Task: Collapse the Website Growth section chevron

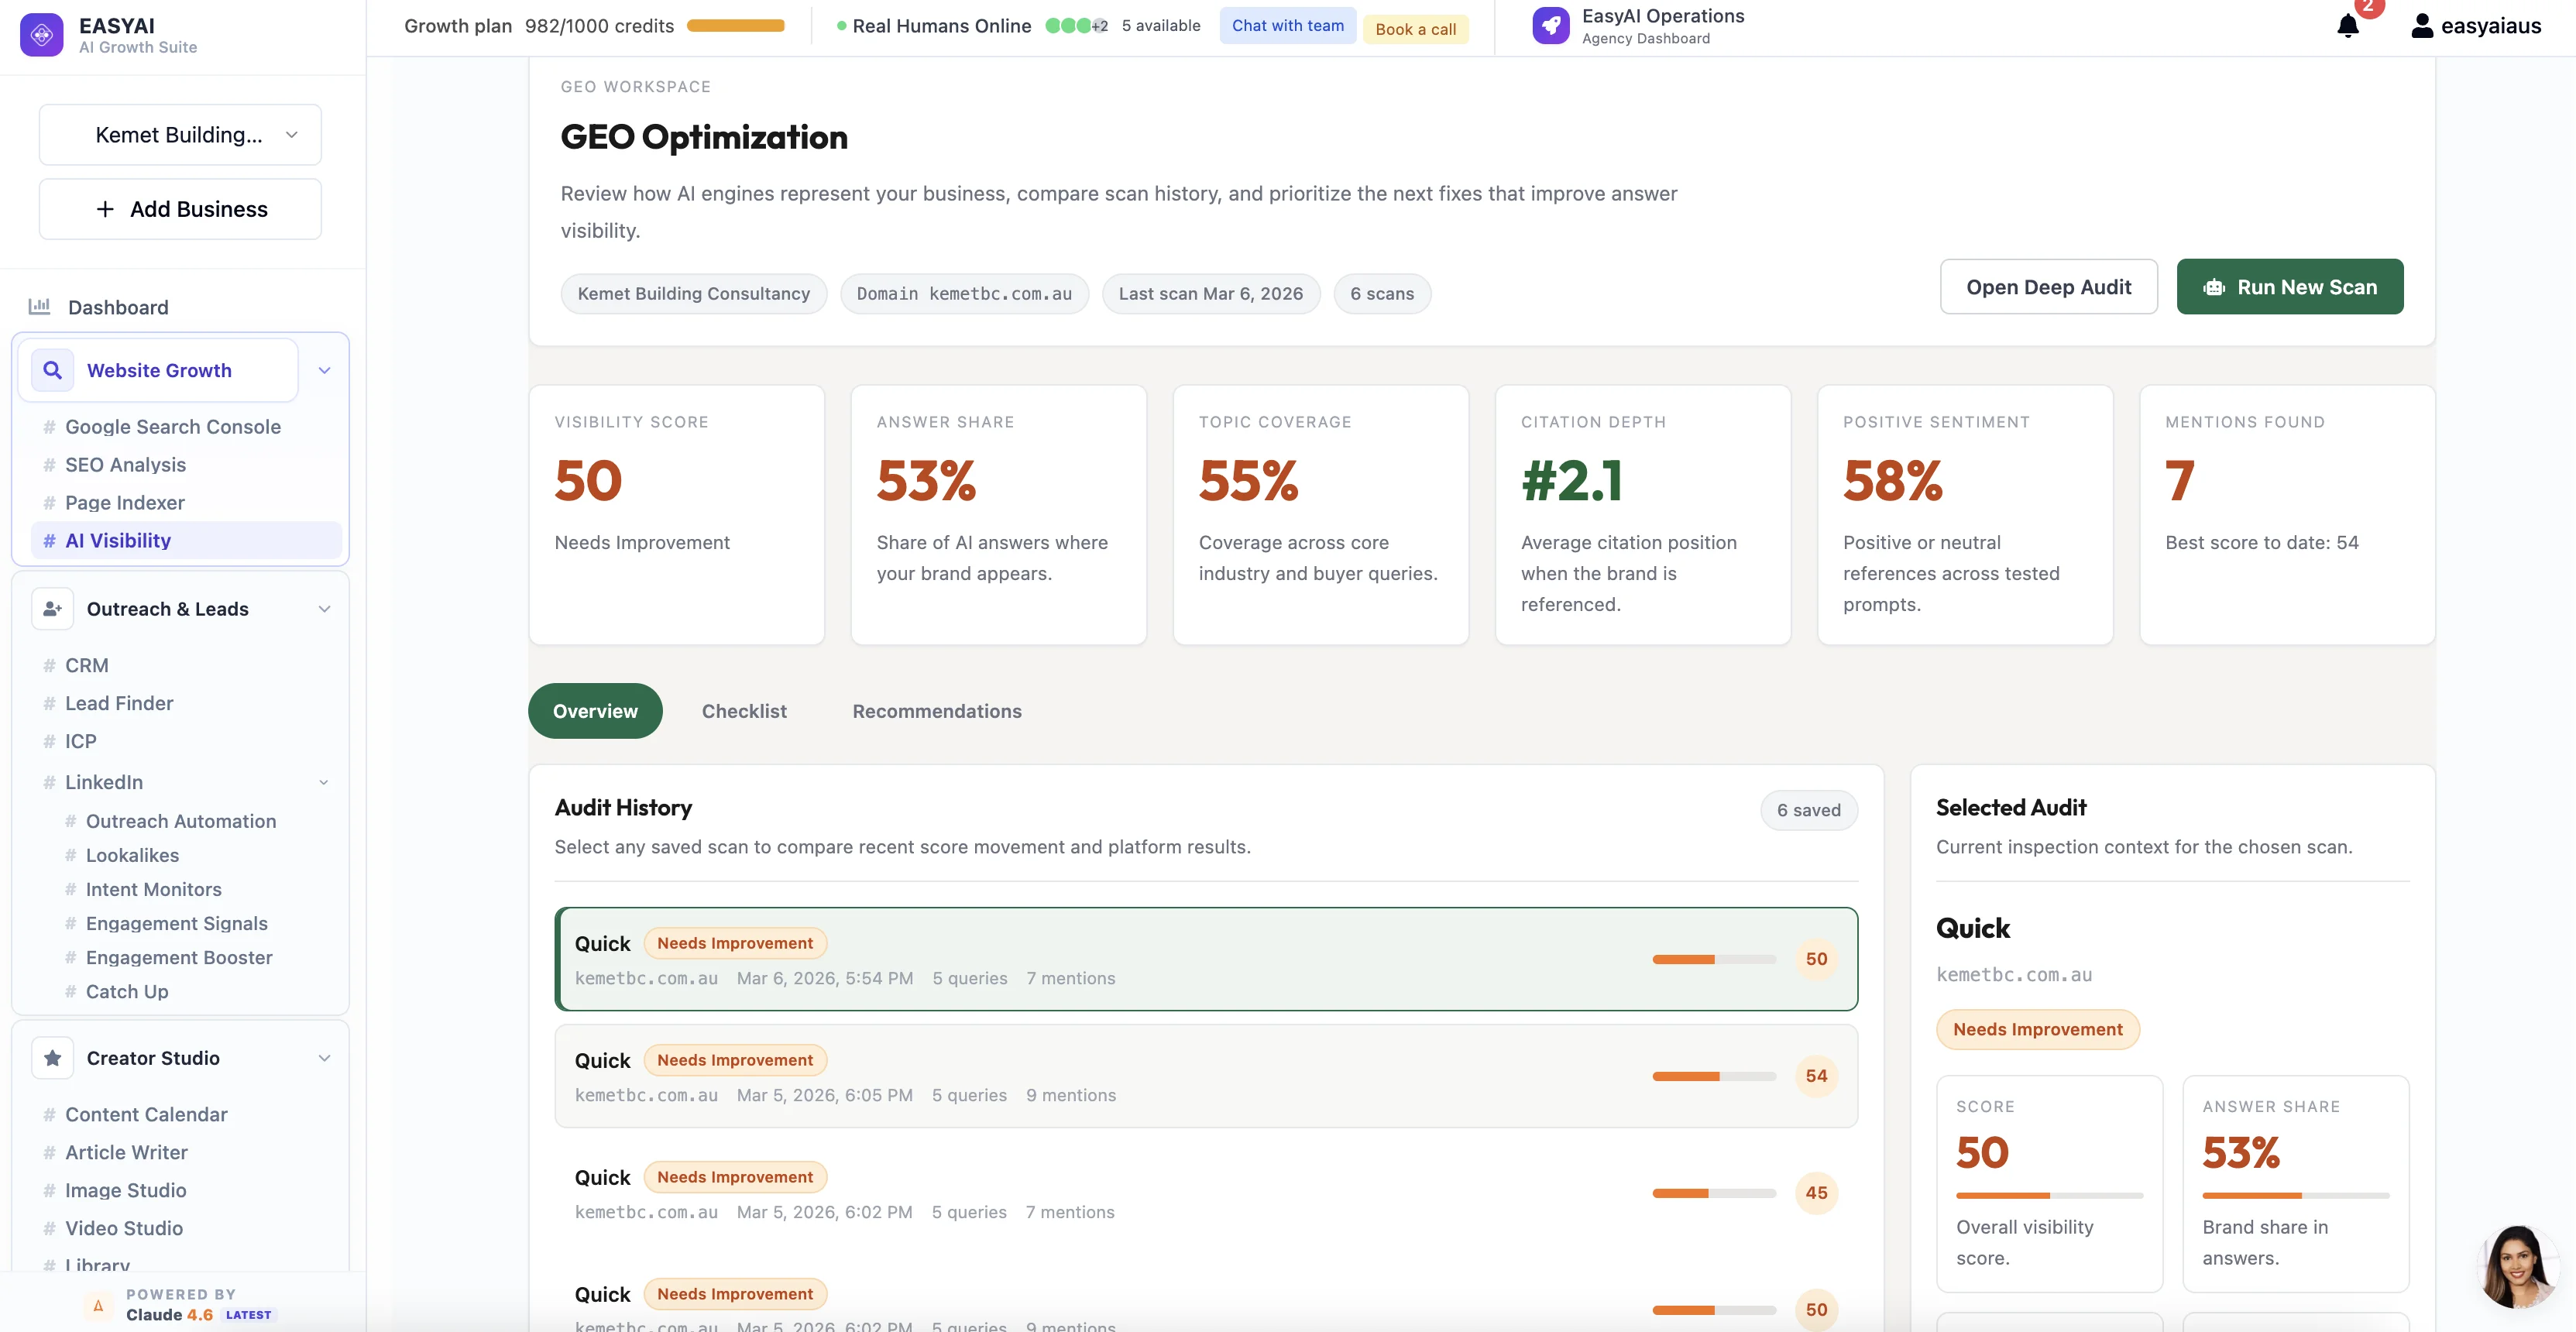Action: coord(324,370)
